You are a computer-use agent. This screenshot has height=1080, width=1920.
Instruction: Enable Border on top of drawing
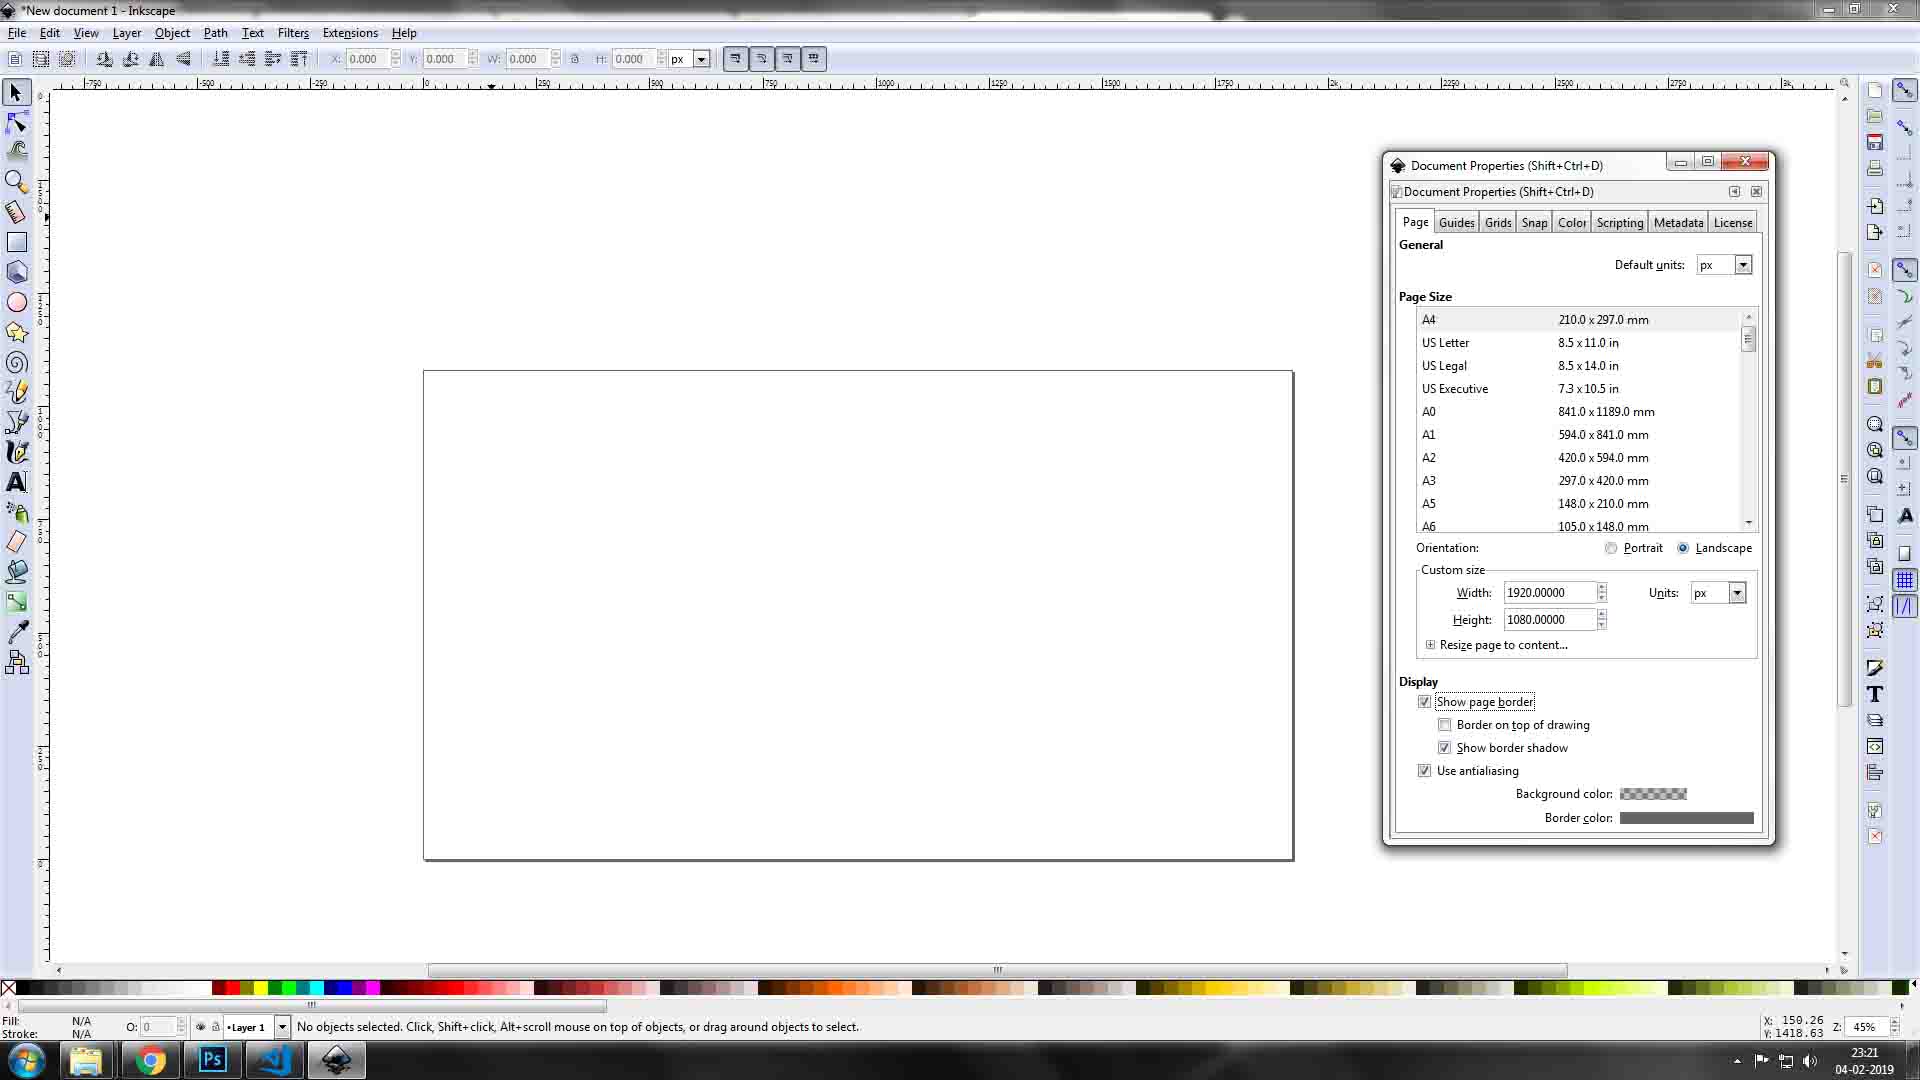(1444, 725)
